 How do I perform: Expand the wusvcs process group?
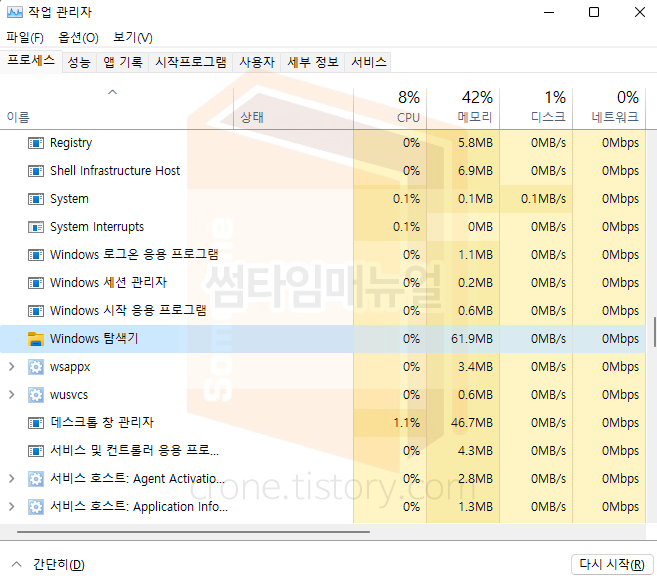(12, 395)
